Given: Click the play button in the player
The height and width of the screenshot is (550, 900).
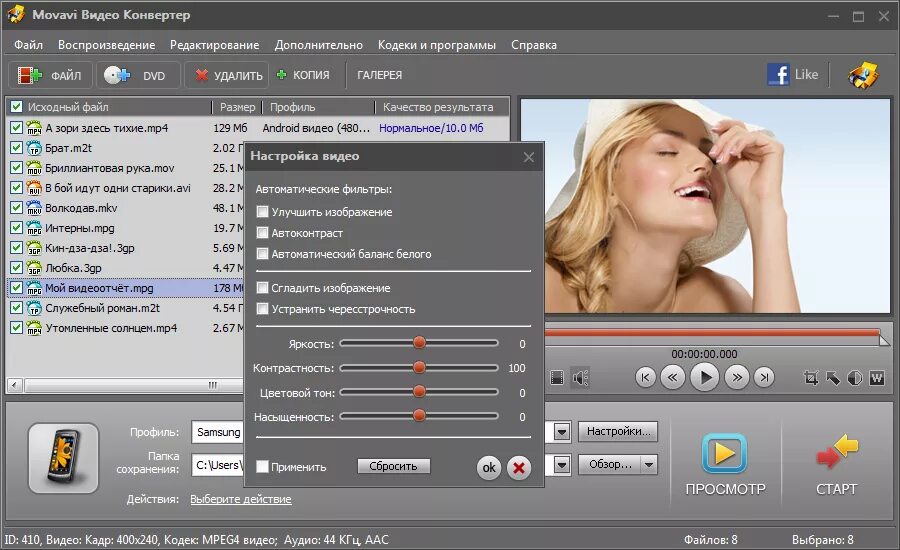Looking at the screenshot, I should click(x=704, y=377).
